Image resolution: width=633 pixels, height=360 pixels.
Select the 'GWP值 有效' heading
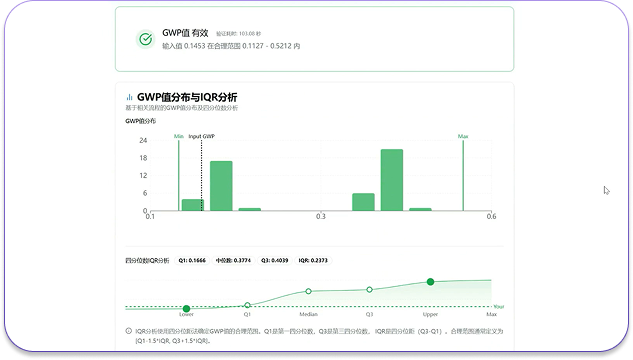[x=185, y=33]
